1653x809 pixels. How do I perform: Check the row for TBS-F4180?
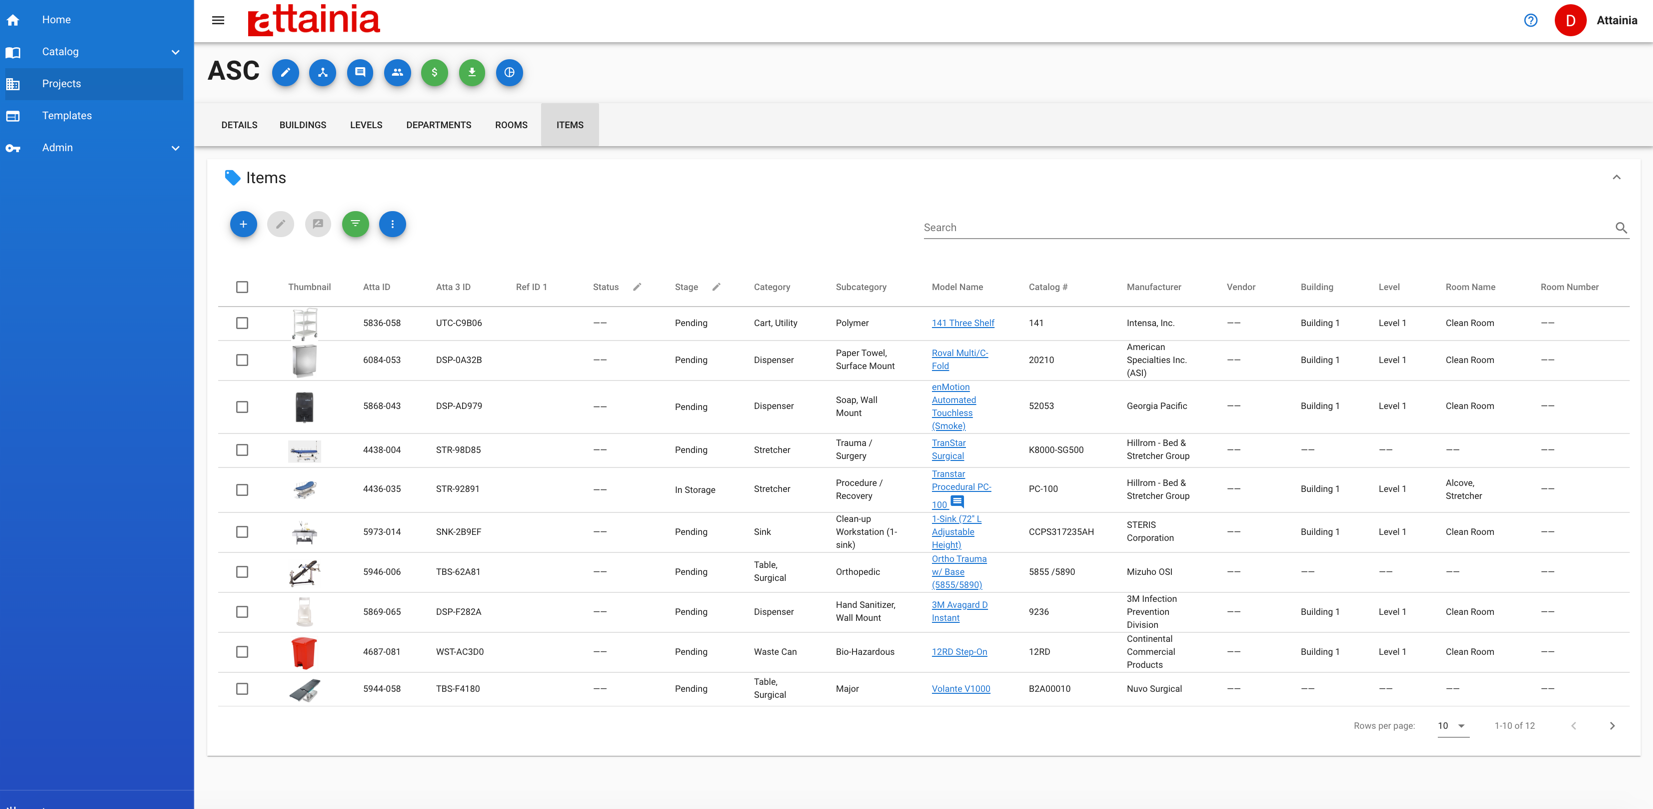tap(242, 689)
